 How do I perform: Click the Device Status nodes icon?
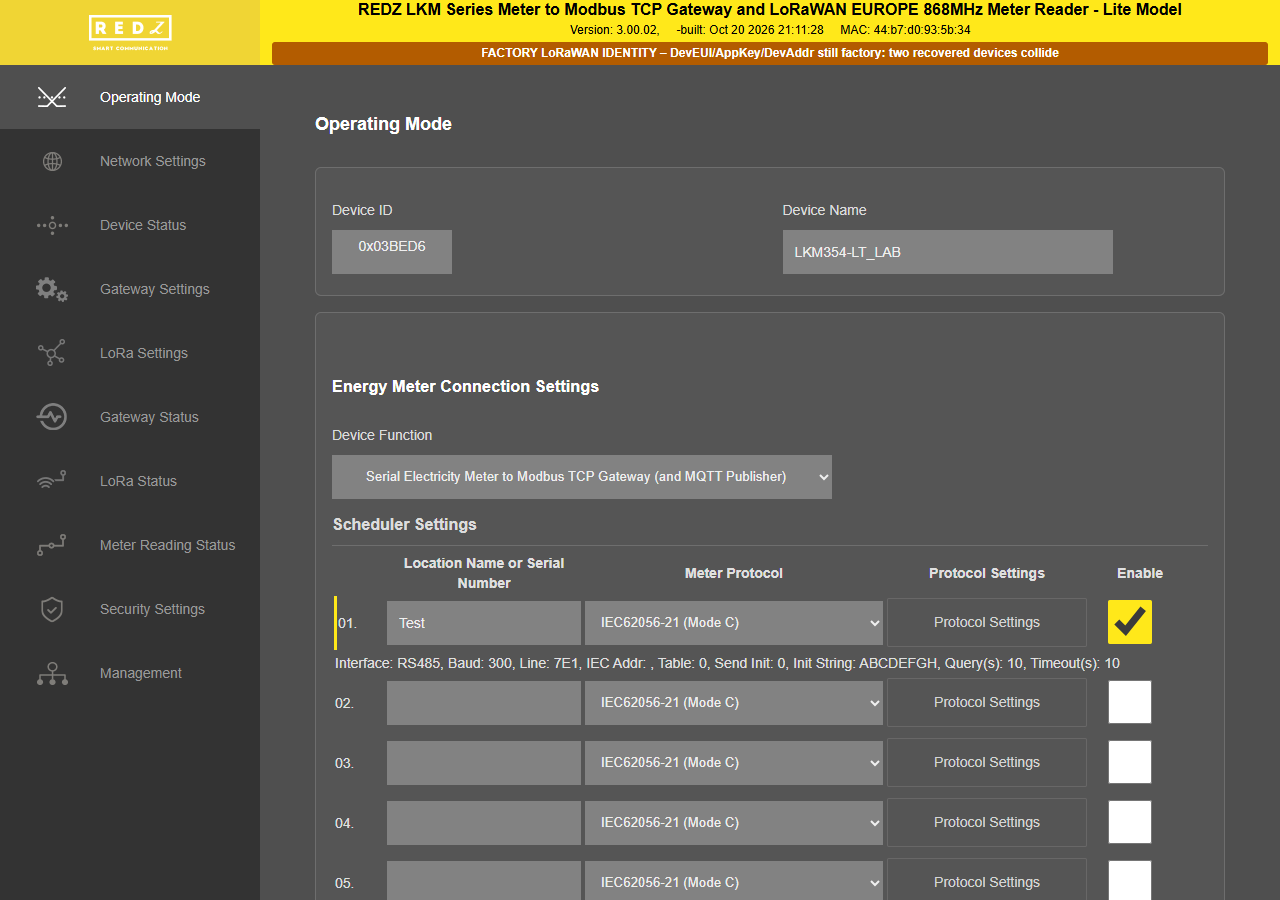52,225
